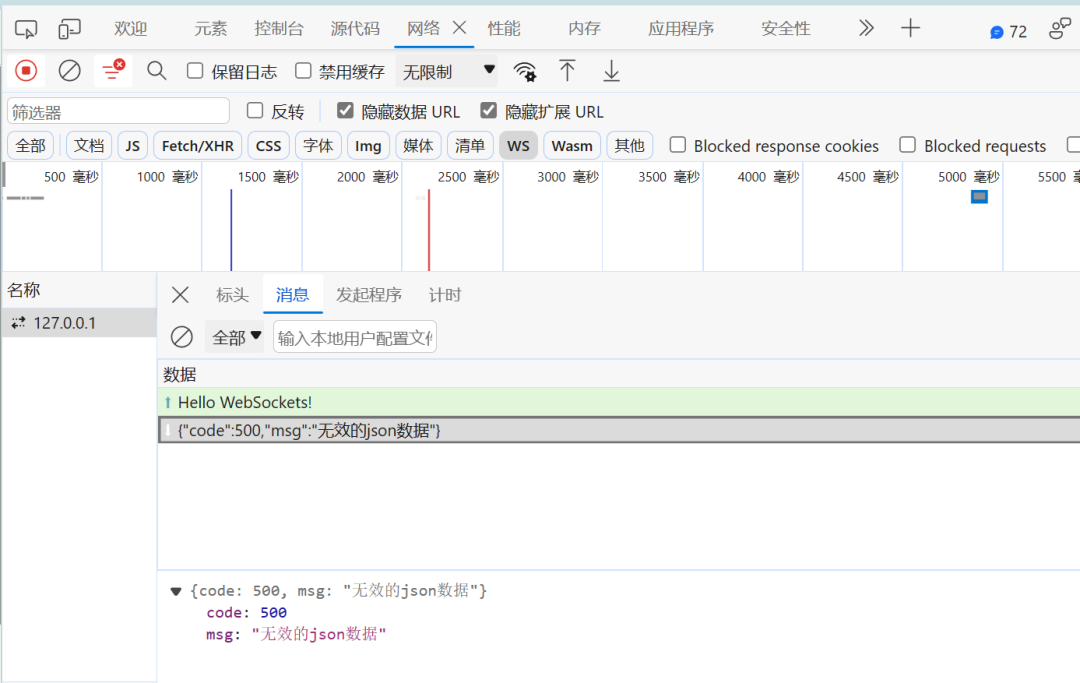The height and width of the screenshot is (683, 1080).
Task: Clear the network log
Action: [x=68, y=70]
